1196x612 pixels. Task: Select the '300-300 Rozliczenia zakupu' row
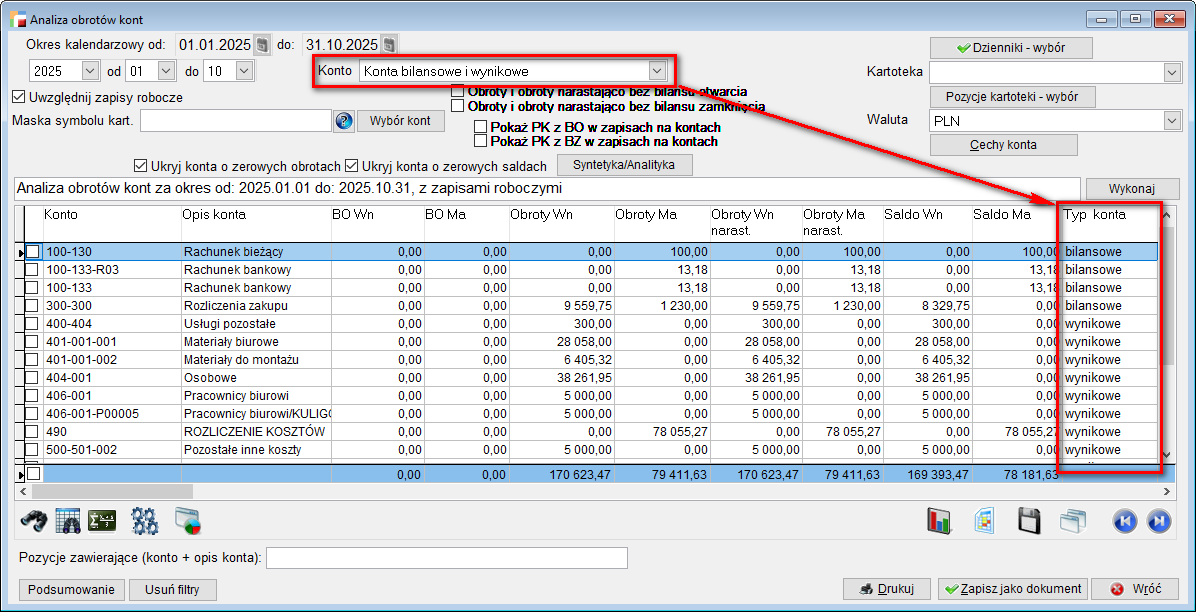pyautogui.click(x=230, y=306)
